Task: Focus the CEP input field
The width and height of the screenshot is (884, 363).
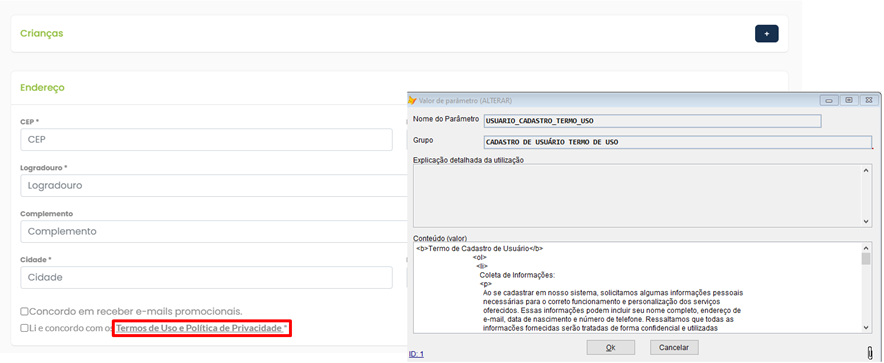Action: (x=206, y=140)
